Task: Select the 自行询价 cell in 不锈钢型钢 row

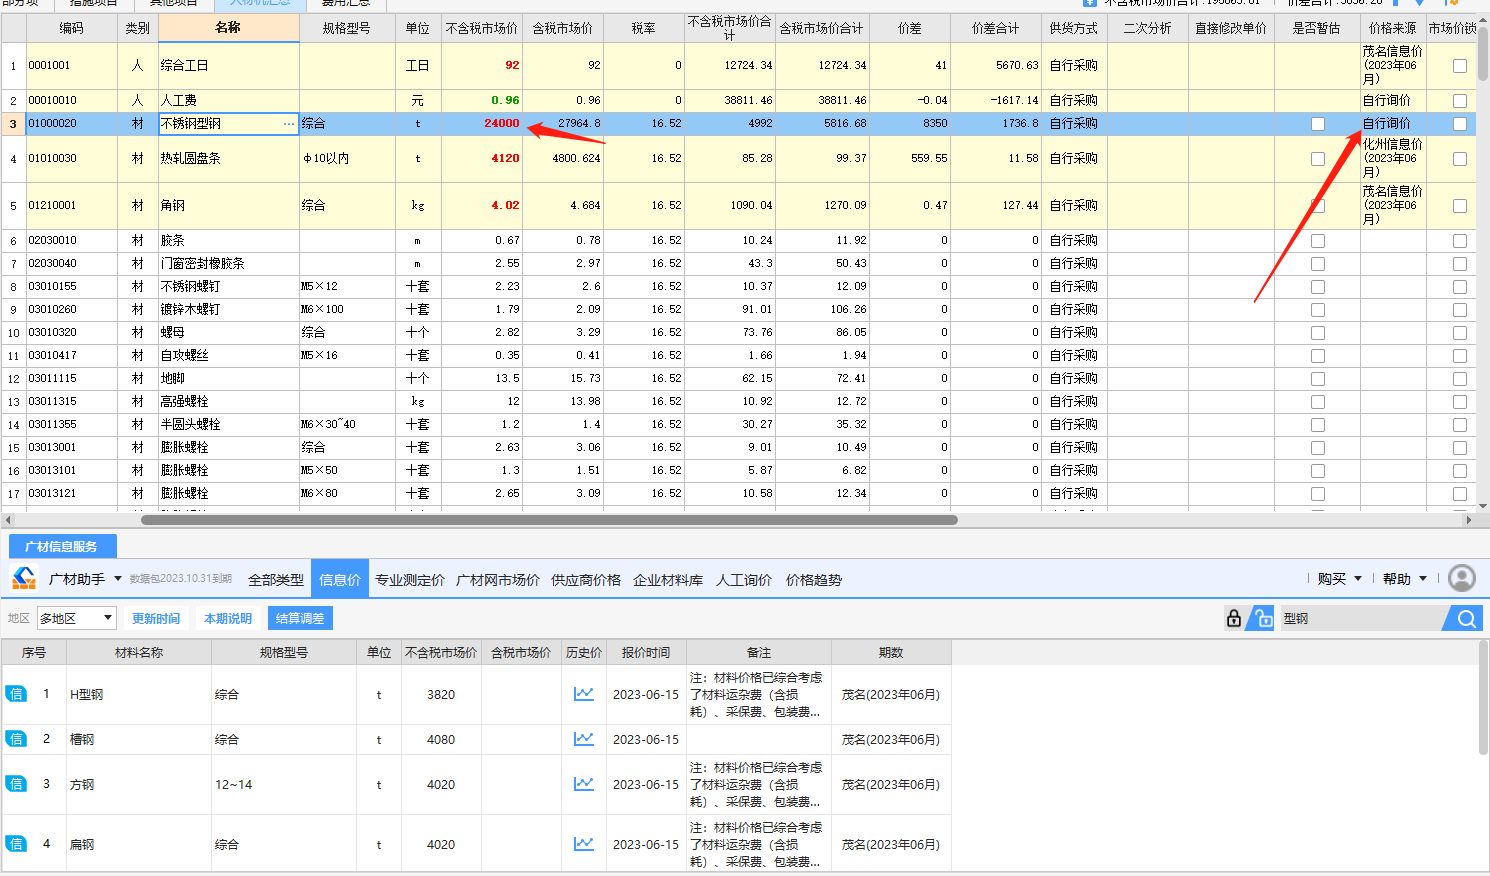Action: (1393, 124)
